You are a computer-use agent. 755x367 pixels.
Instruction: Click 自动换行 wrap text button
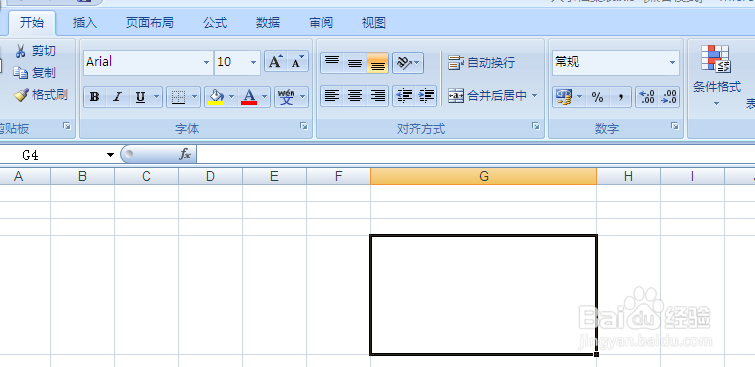482,62
